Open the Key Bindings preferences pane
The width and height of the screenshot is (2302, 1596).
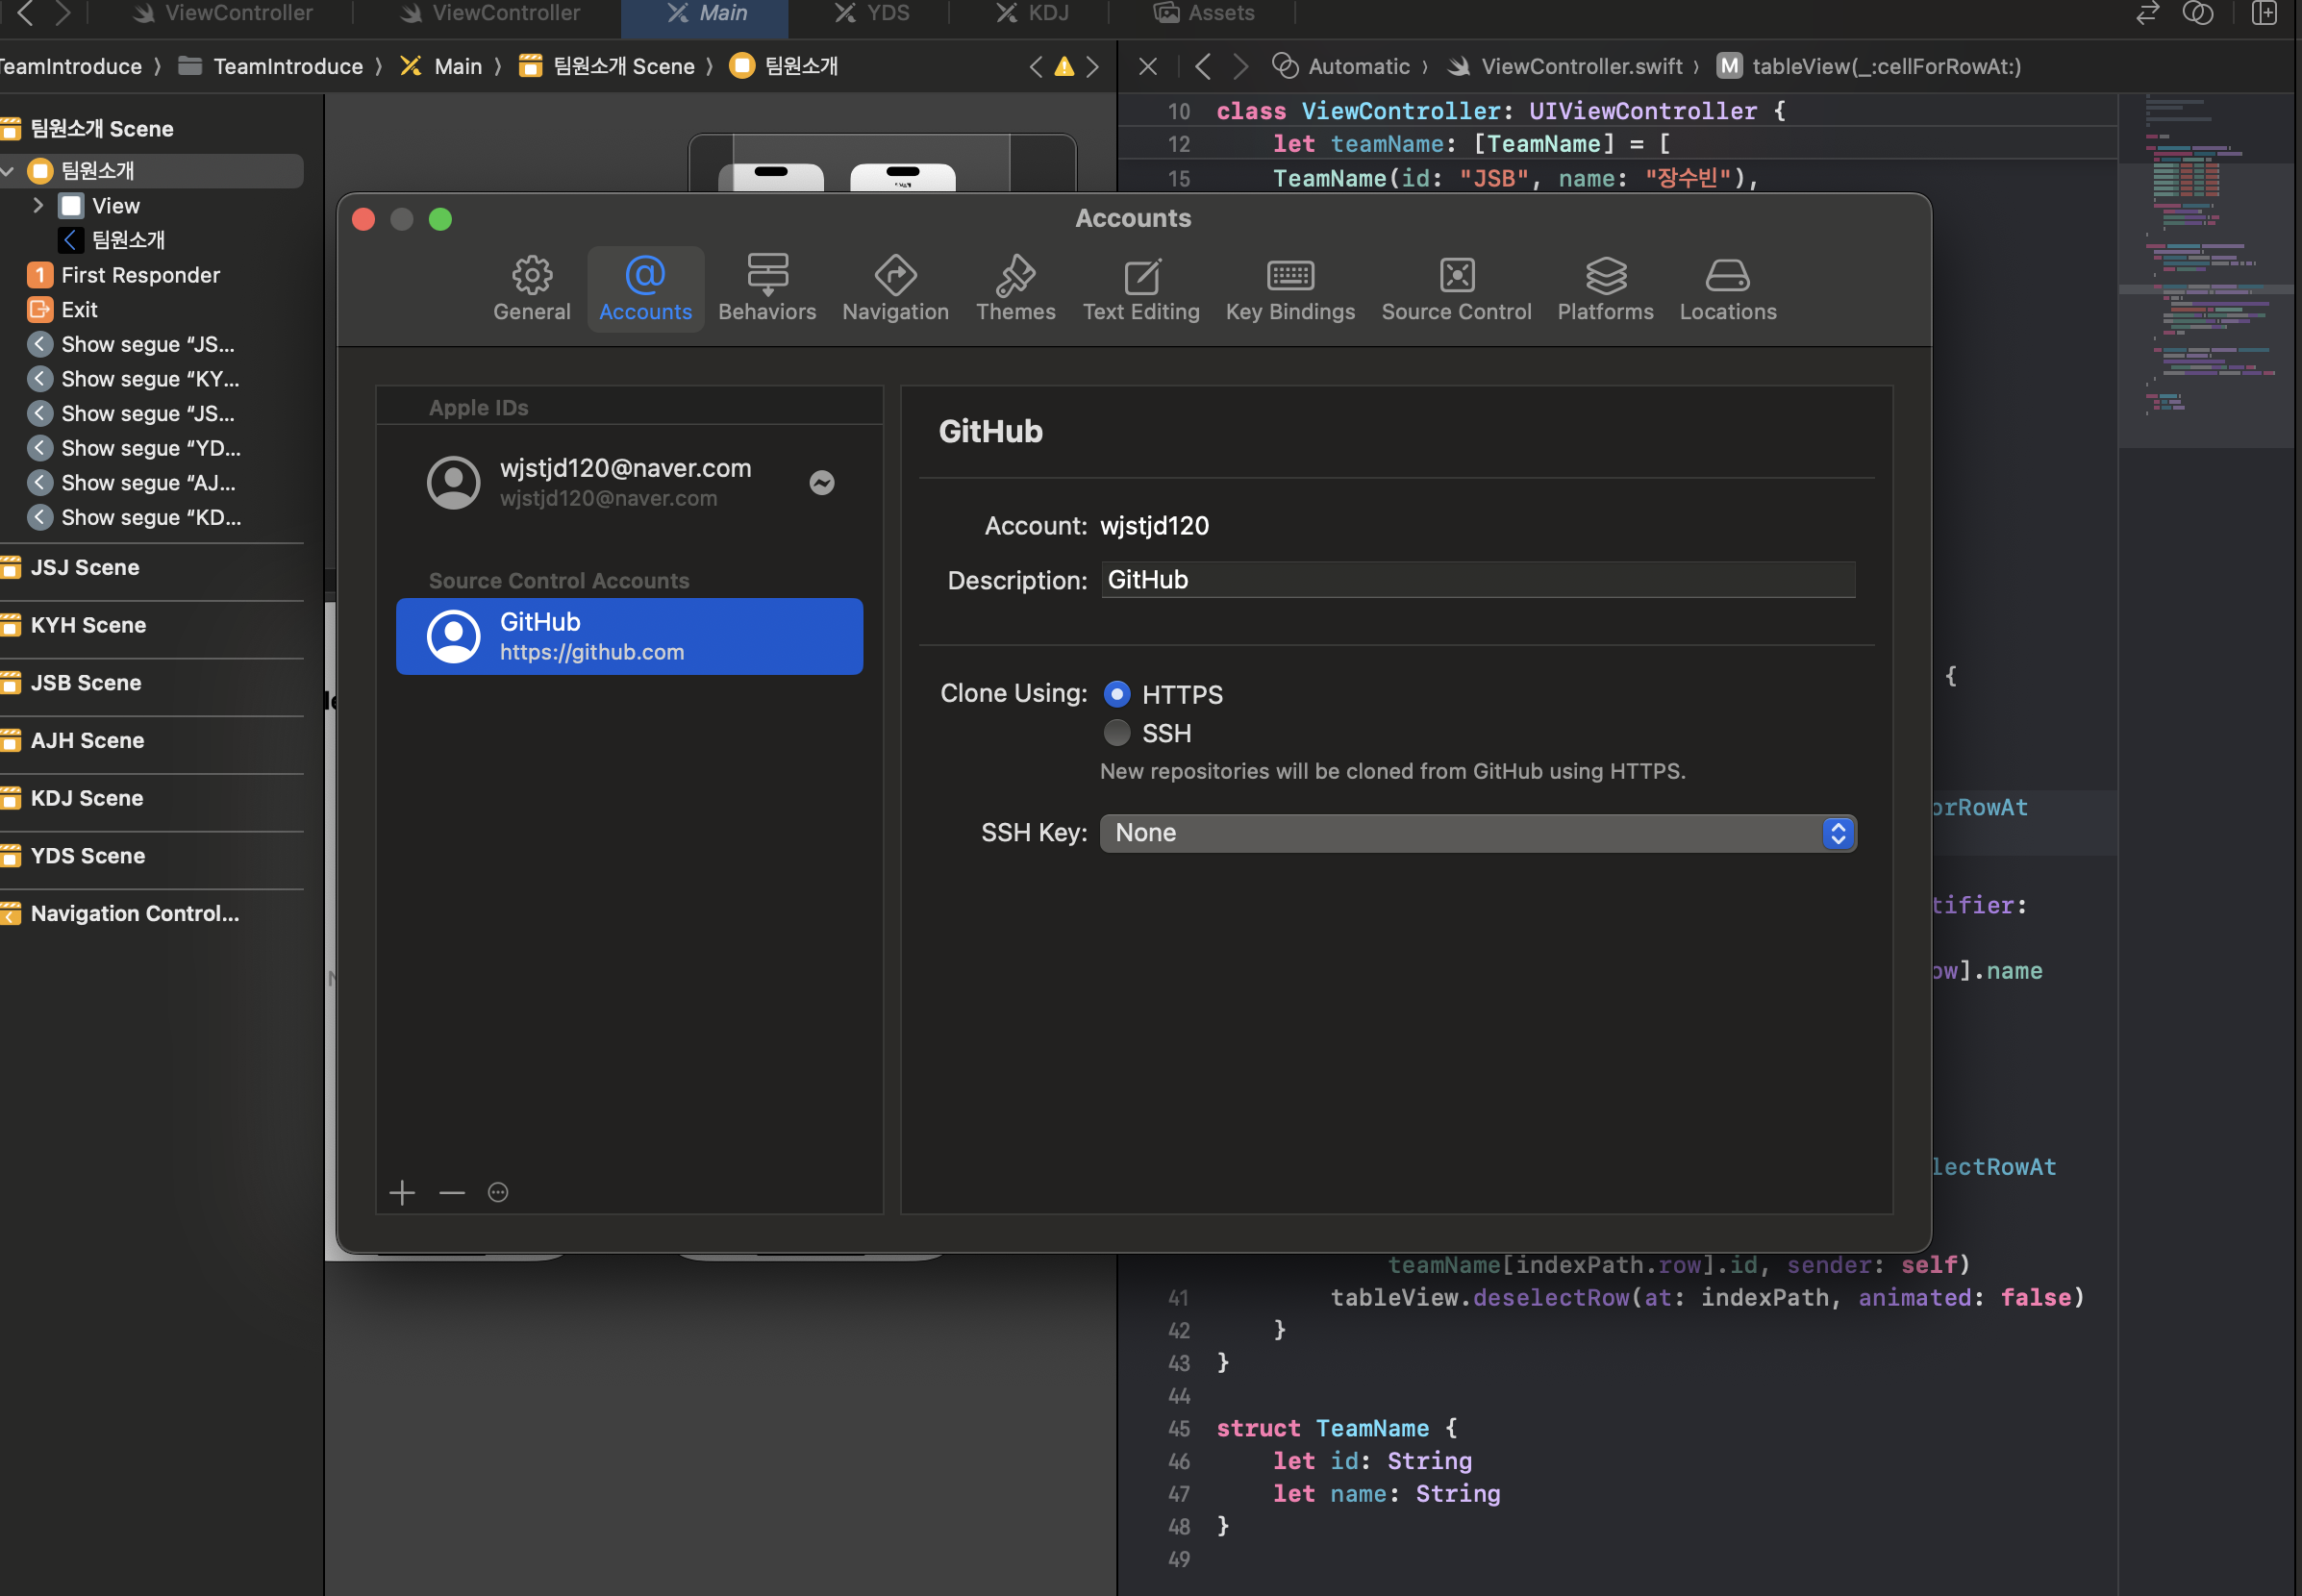point(1290,289)
